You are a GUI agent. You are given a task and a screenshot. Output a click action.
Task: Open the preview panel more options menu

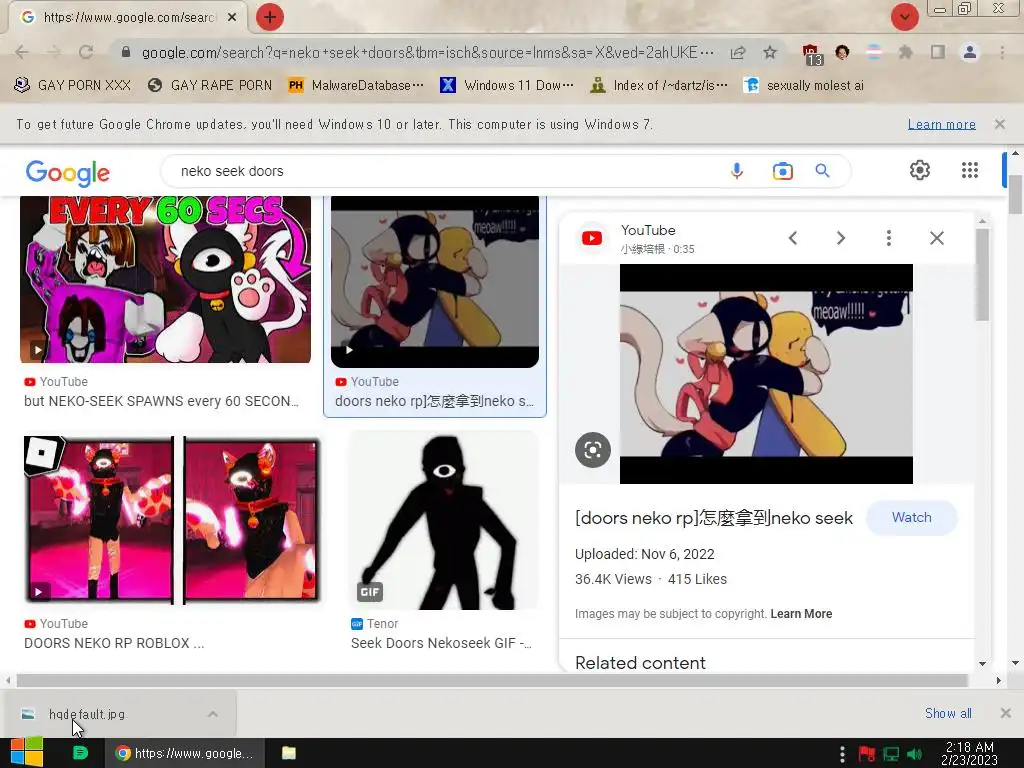[x=889, y=238]
